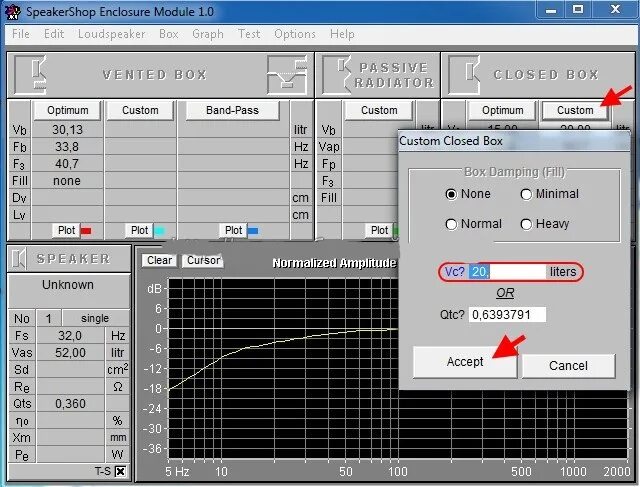The image size is (640, 487).
Task: Open the Edit menu
Action: click(54, 34)
